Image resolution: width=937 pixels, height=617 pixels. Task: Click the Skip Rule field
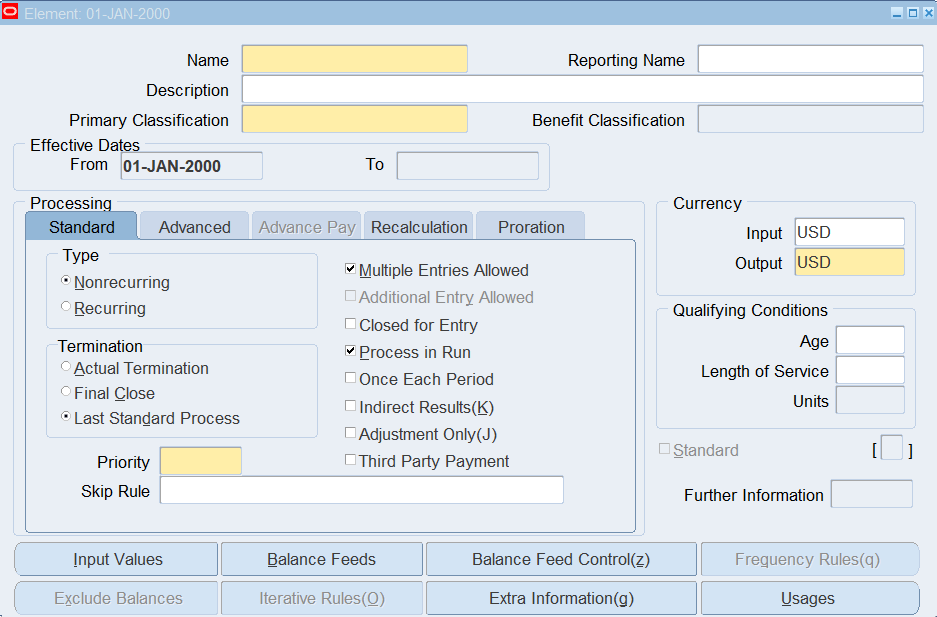(361, 491)
